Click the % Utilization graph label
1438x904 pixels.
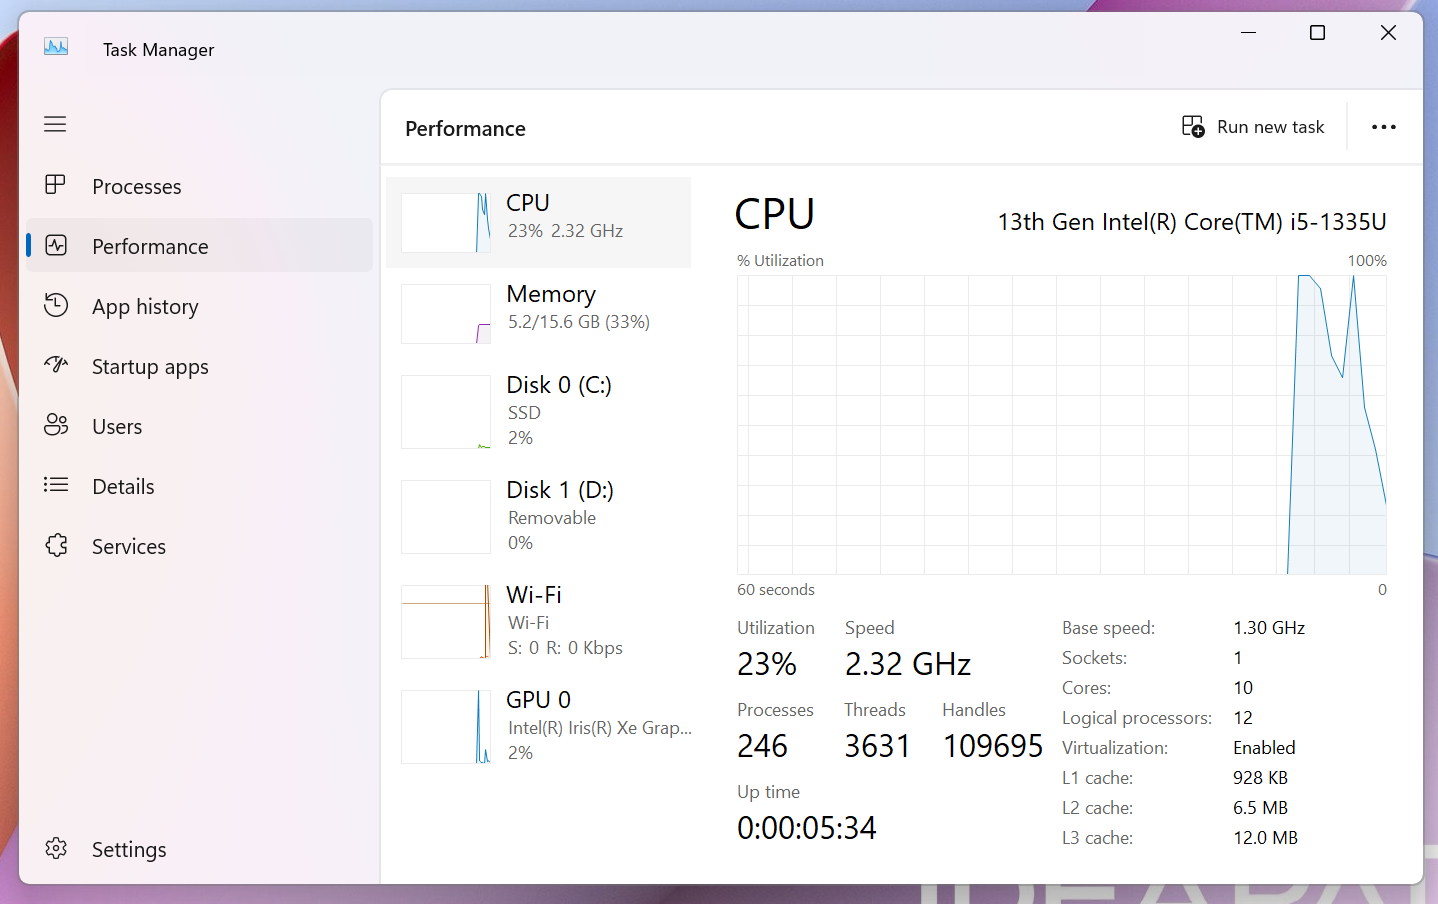click(x=780, y=261)
